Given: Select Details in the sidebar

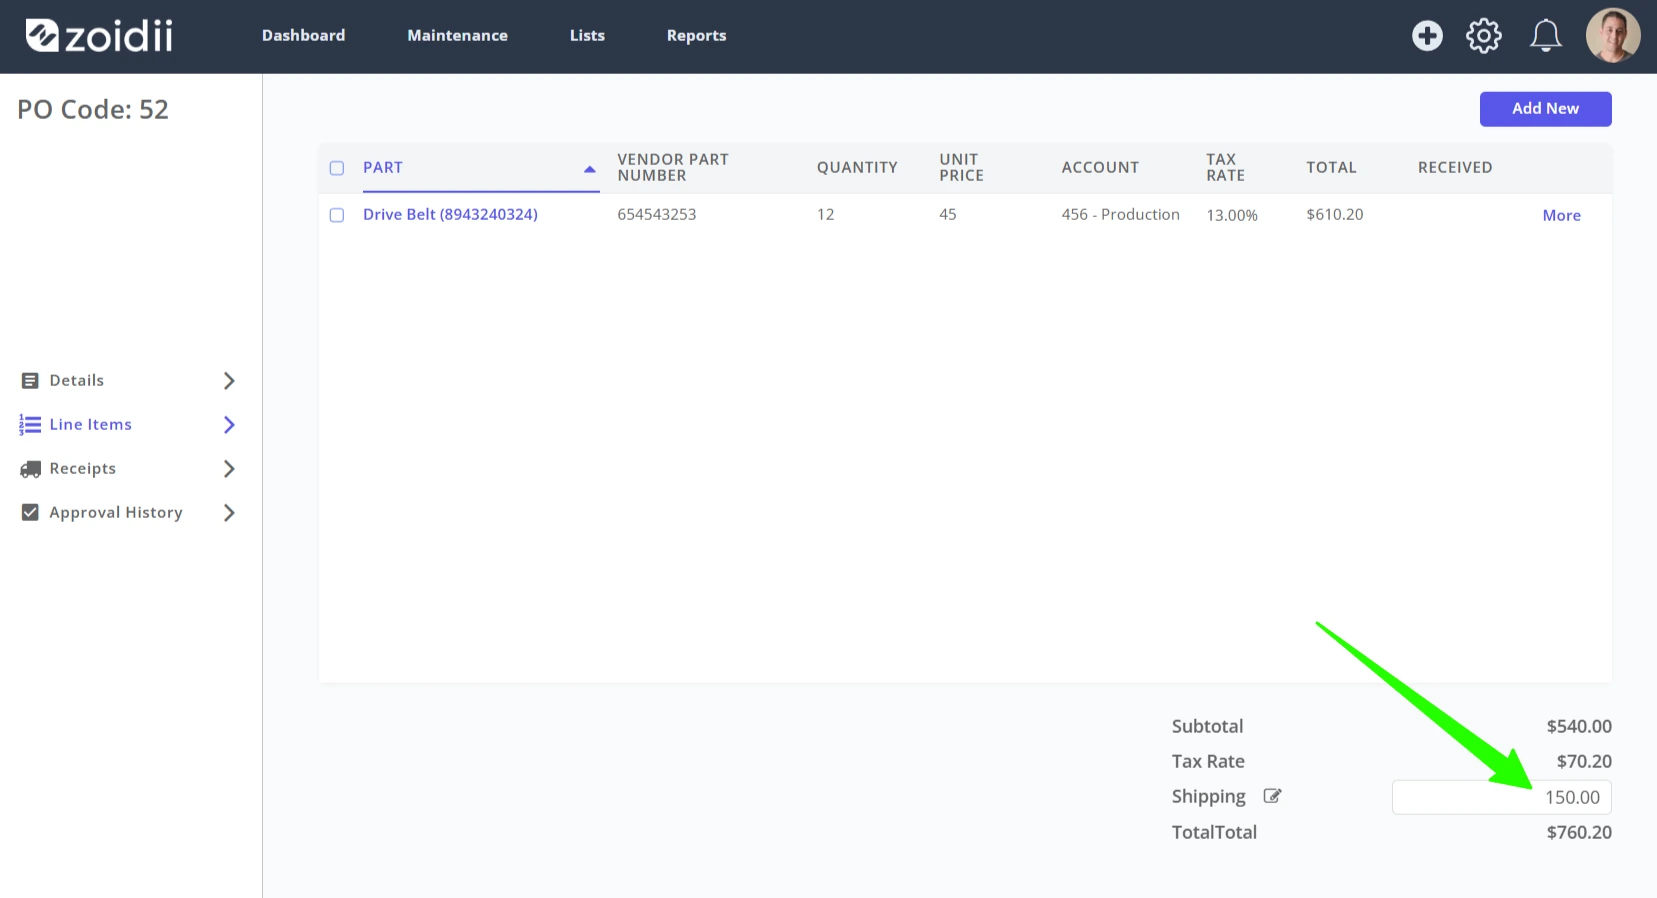Looking at the screenshot, I should 77,380.
